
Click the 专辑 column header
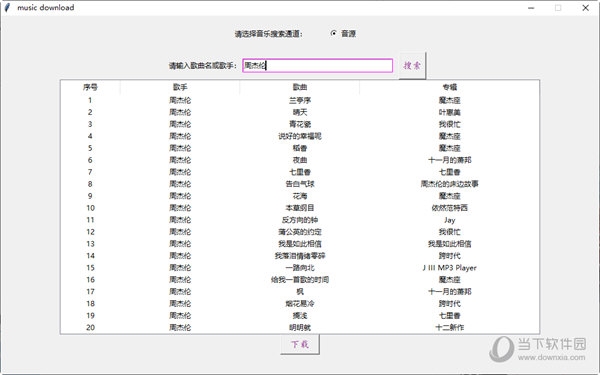click(x=450, y=87)
